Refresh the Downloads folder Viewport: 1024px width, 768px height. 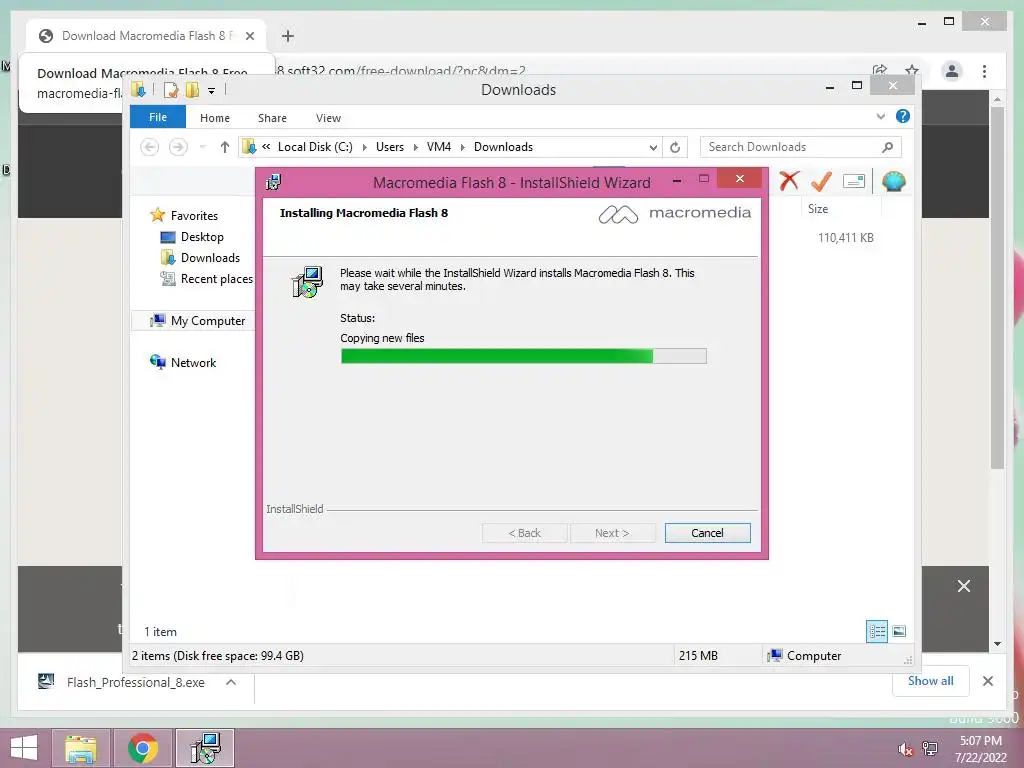[x=675, y=148]
